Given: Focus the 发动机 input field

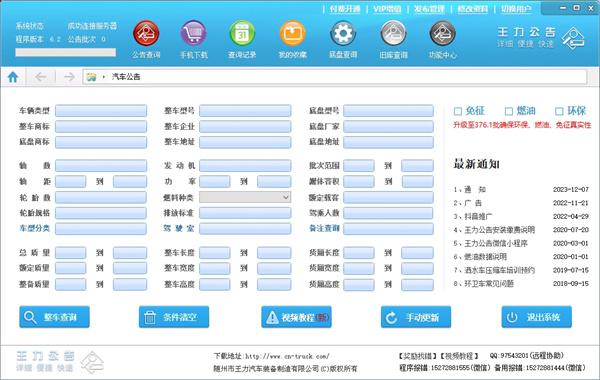Looking at the screenshot, I should coord(245,166).
